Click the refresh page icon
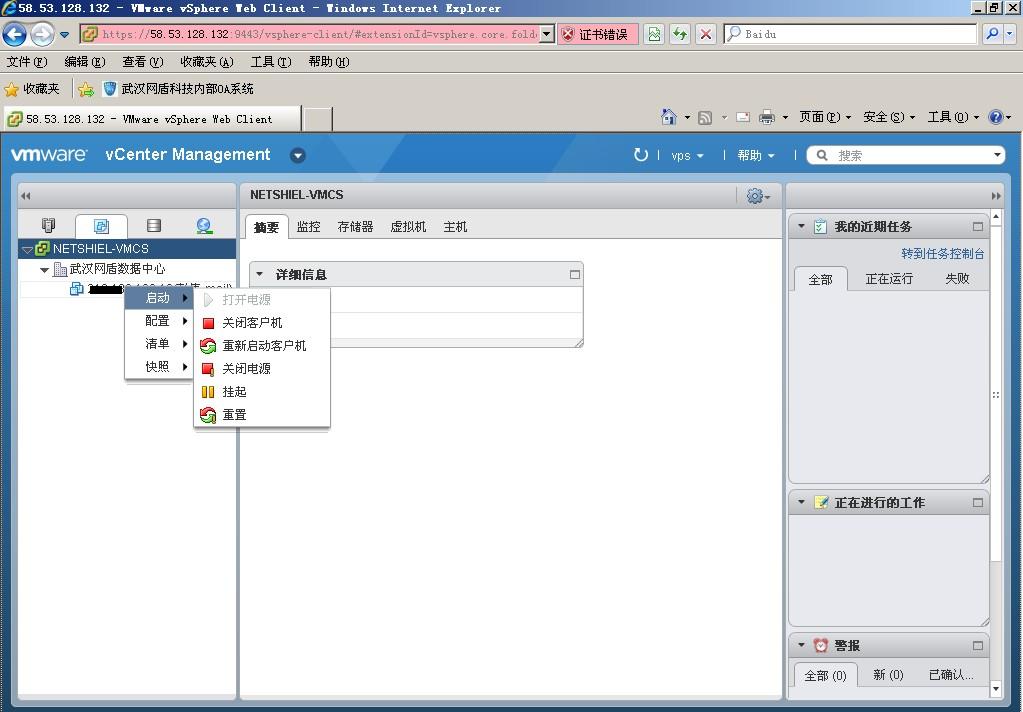The image size is (1023, 712). [x=680, y=34]
